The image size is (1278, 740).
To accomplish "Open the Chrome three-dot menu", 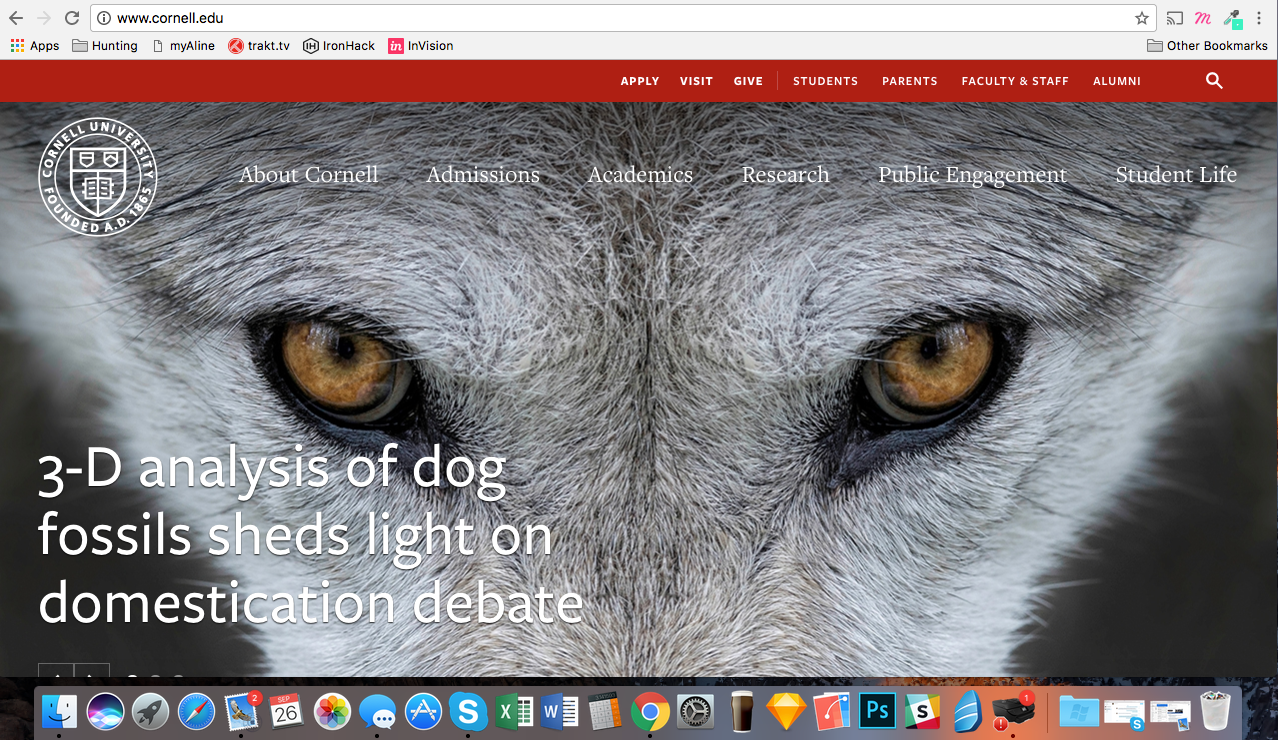I will pos(1259,18).
